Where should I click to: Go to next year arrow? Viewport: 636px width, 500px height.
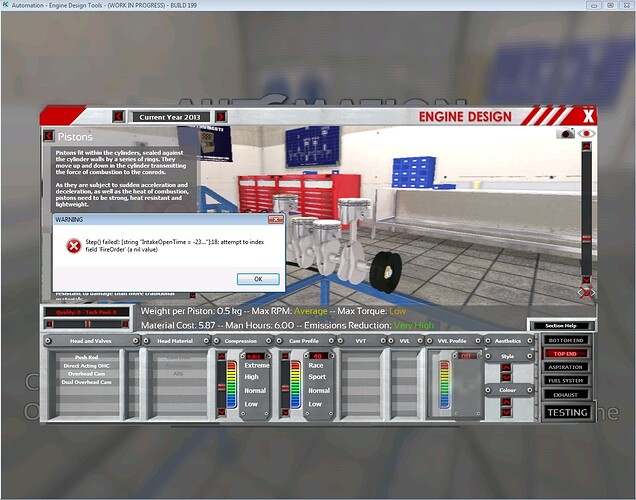[221, 117]
